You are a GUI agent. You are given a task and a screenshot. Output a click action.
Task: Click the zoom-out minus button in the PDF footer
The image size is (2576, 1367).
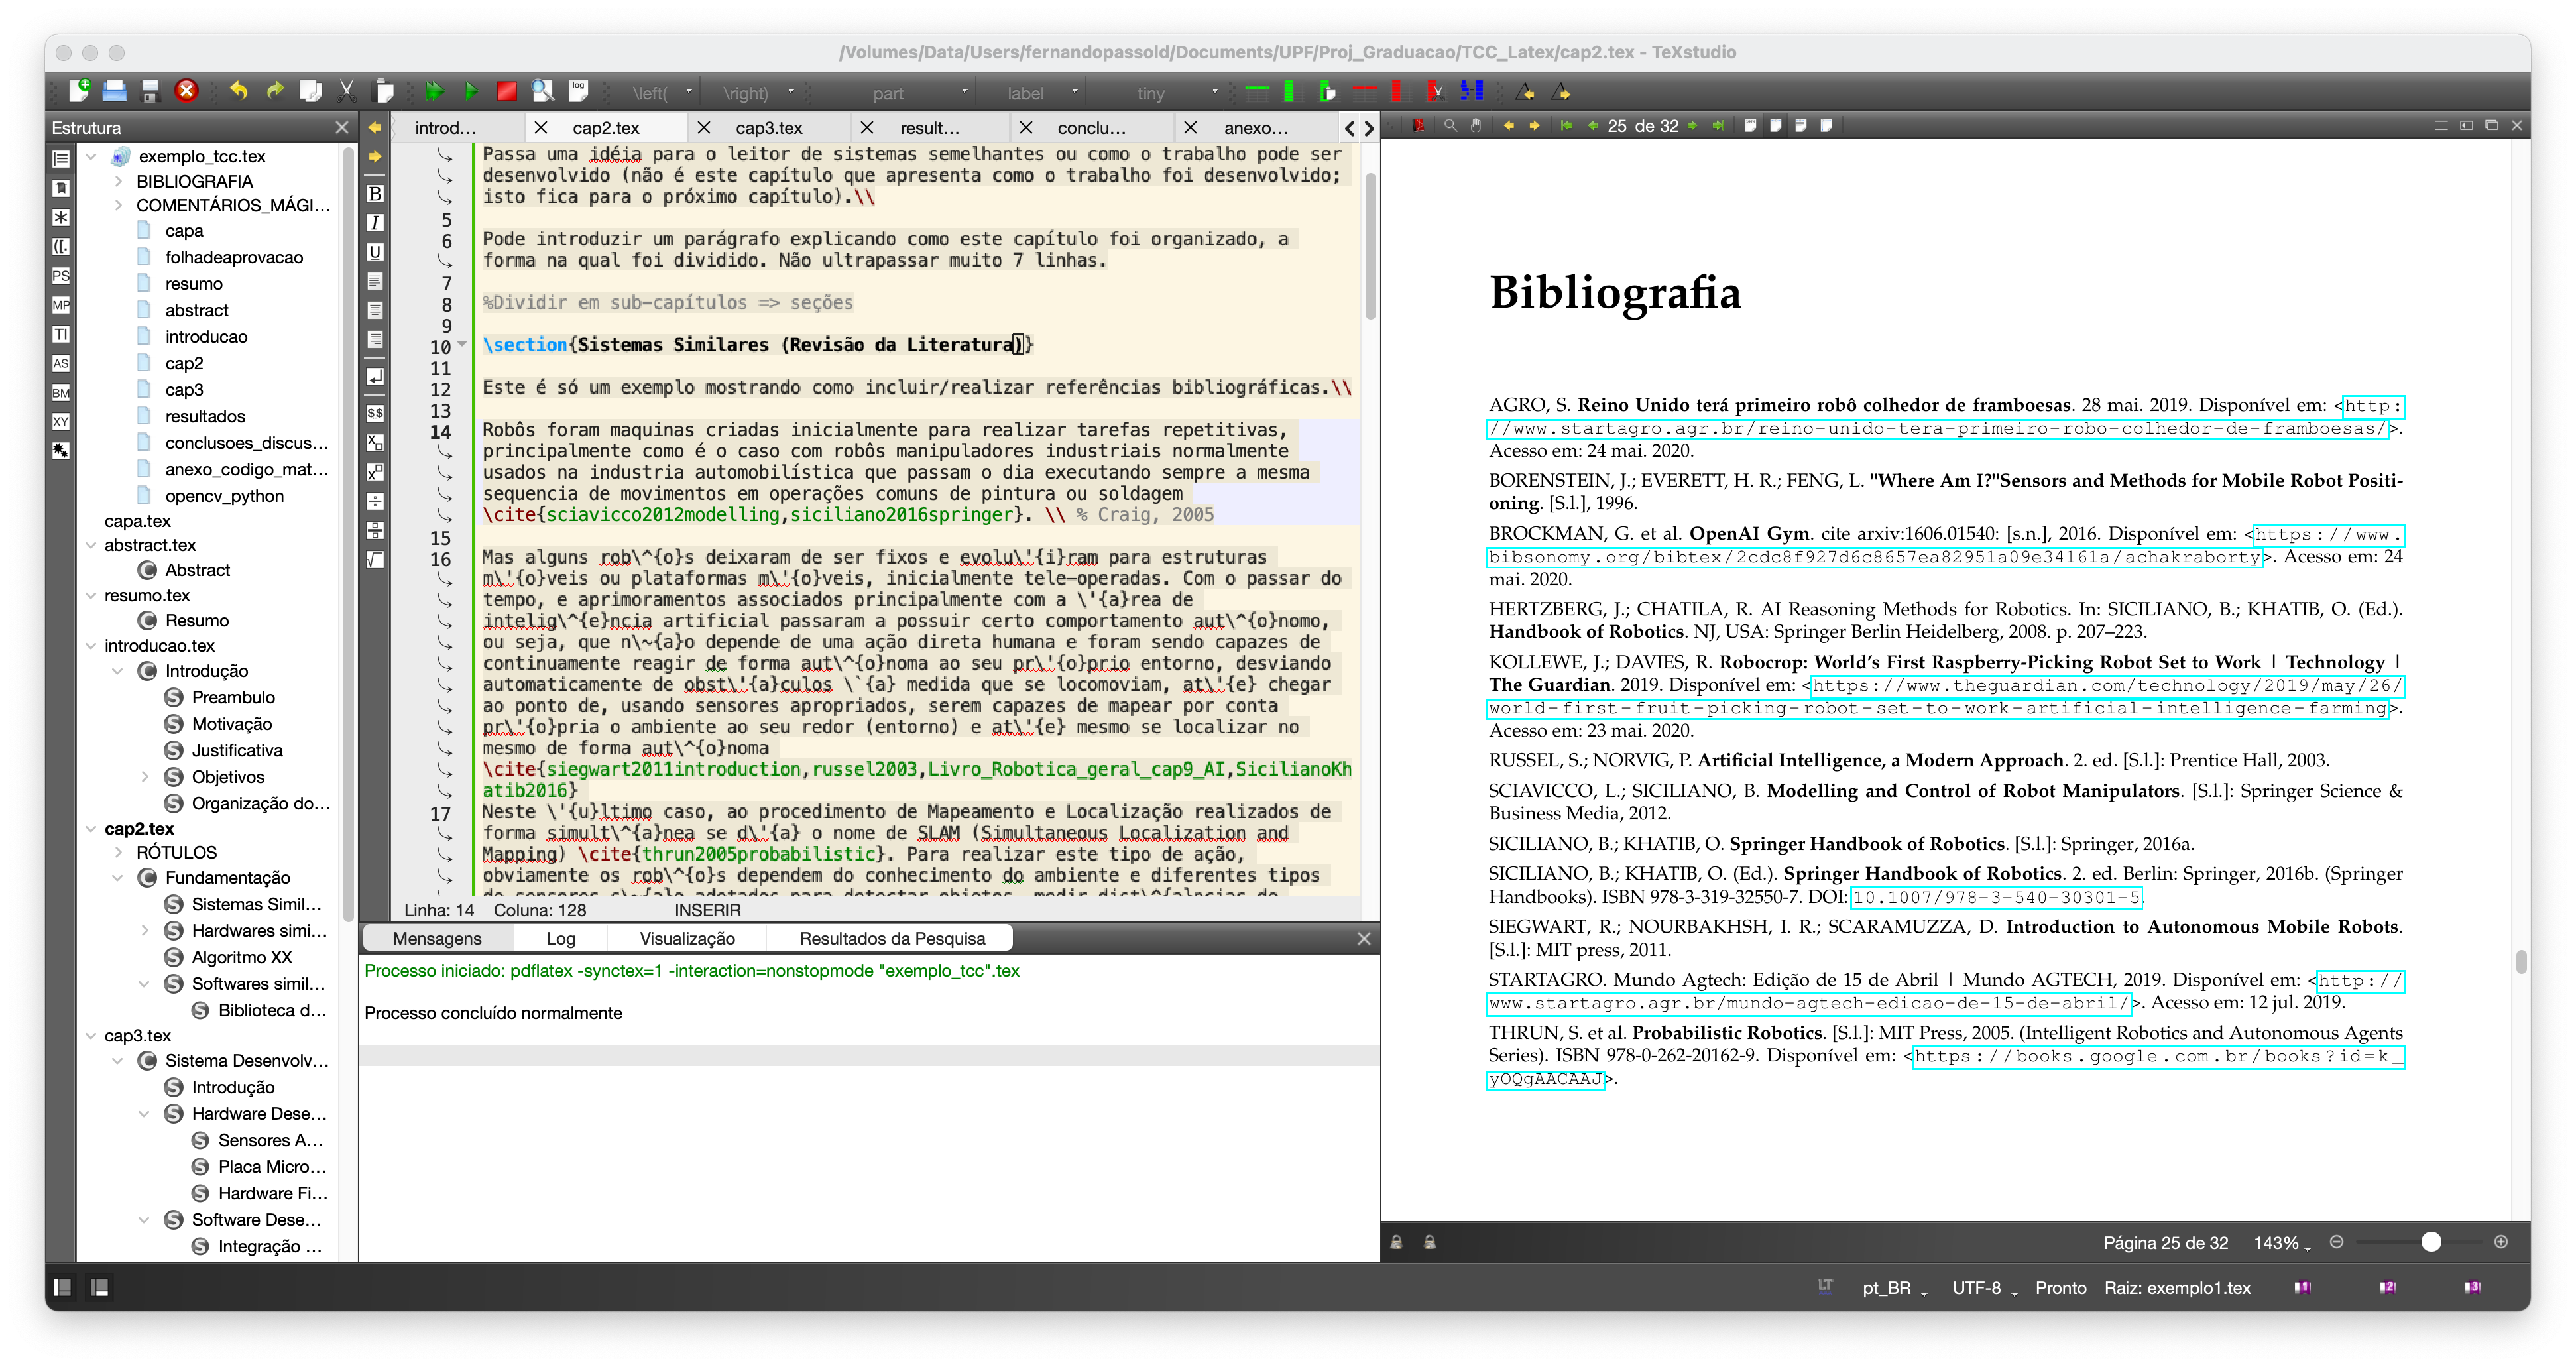click(2337, 1242)
